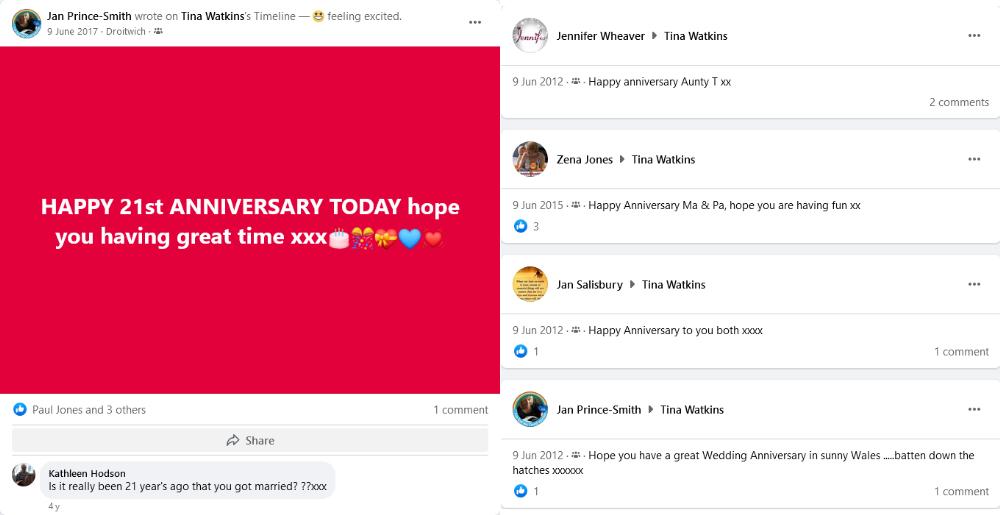Click Jan Prince-Smith's profile picture in the red post
1000x515 pixels.
click(26, 23)
